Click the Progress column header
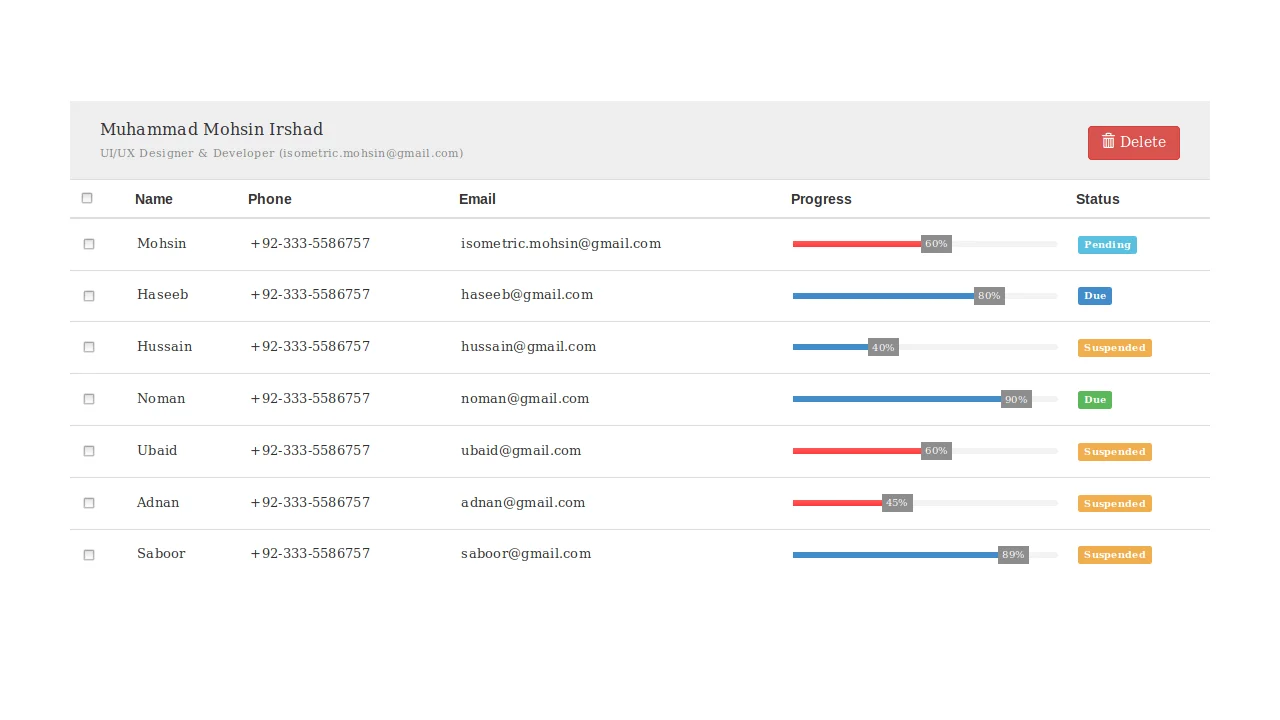 coord(821,199)
